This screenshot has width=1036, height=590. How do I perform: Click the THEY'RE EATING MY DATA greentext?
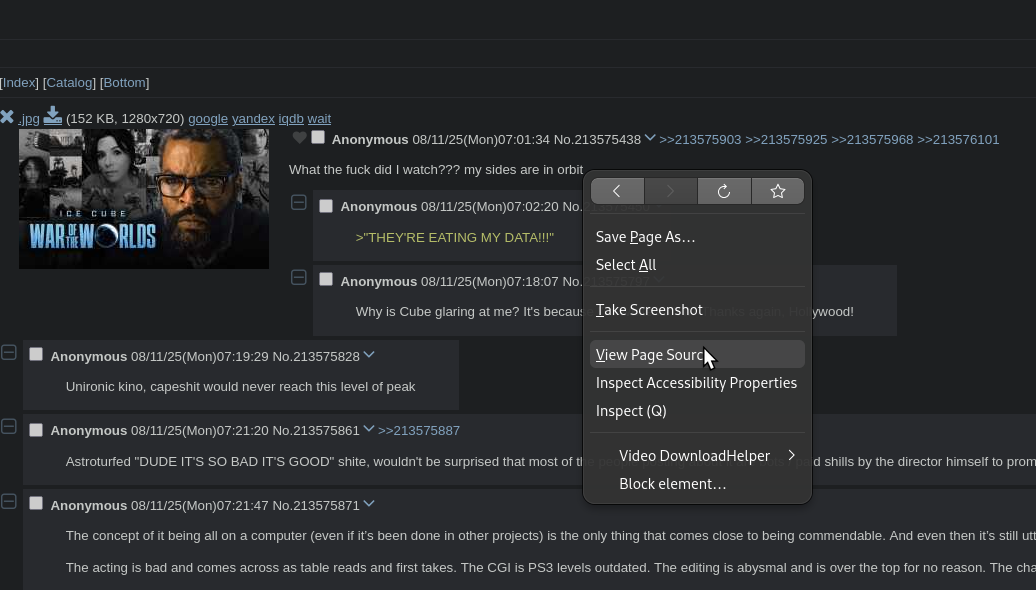click(455, 238)
